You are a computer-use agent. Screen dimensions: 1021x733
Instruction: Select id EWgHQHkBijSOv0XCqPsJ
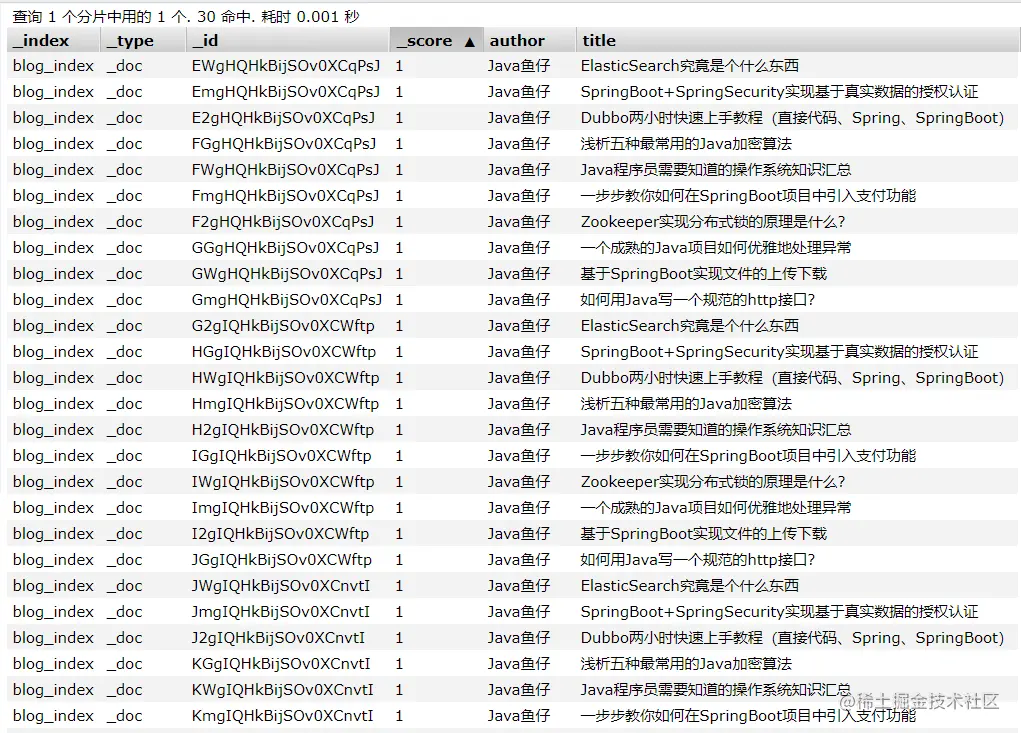point(285,66)
